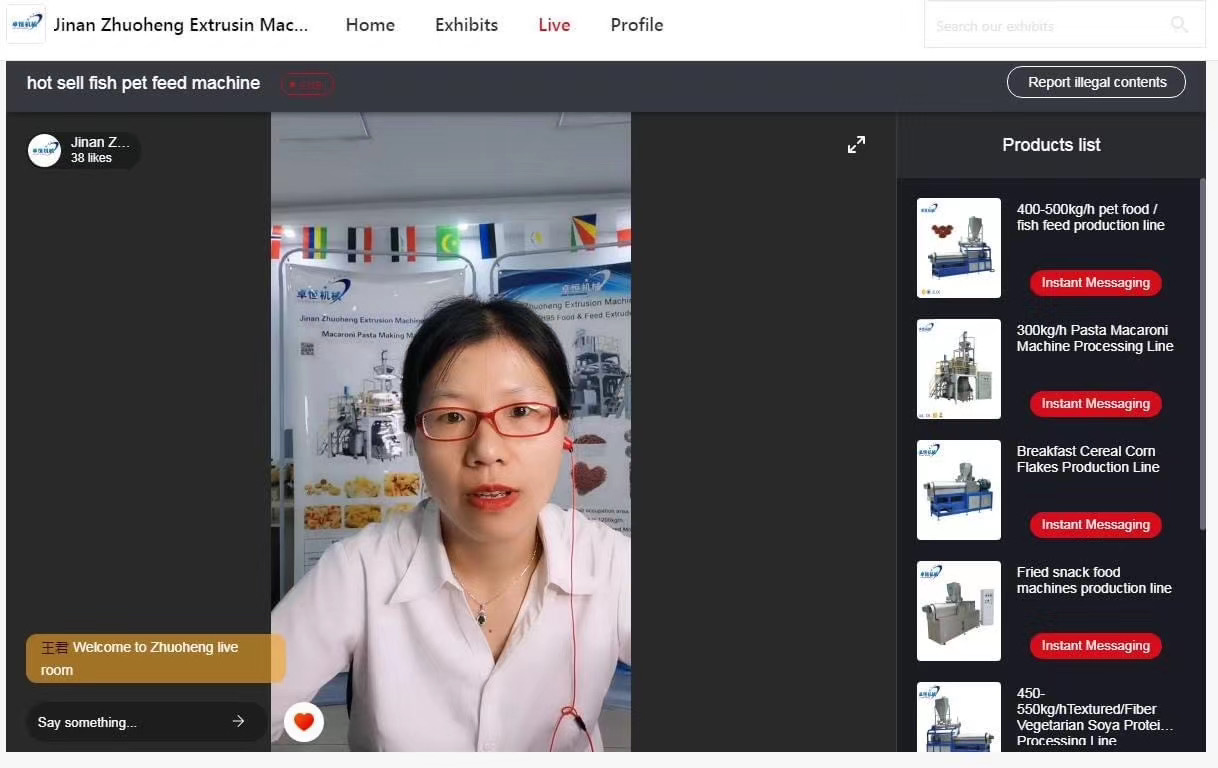
Task: Instant Messaging for Pasta Macaroni Machine
Action: [x=1096, y=404]
